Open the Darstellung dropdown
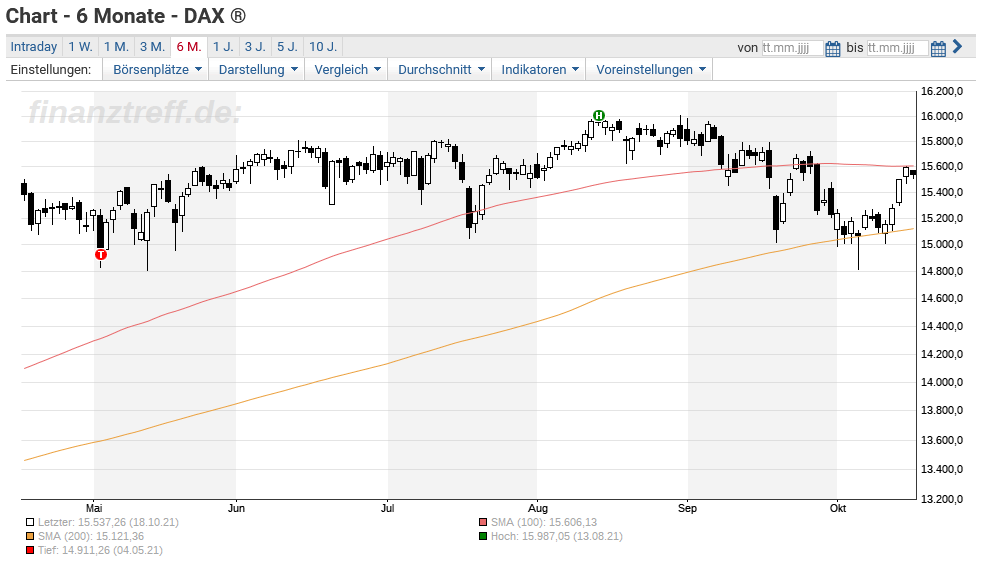Screen dimensions: 985x569 258,70
